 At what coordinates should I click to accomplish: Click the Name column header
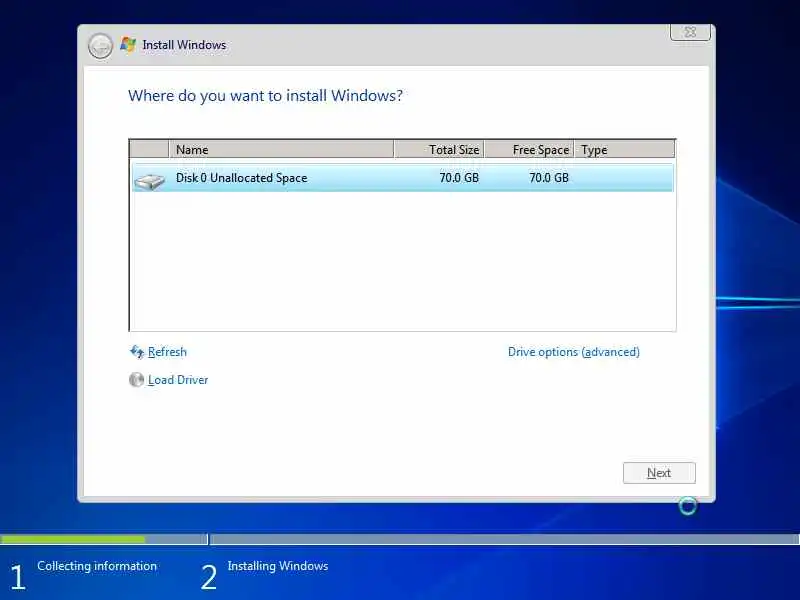point(281,149)
